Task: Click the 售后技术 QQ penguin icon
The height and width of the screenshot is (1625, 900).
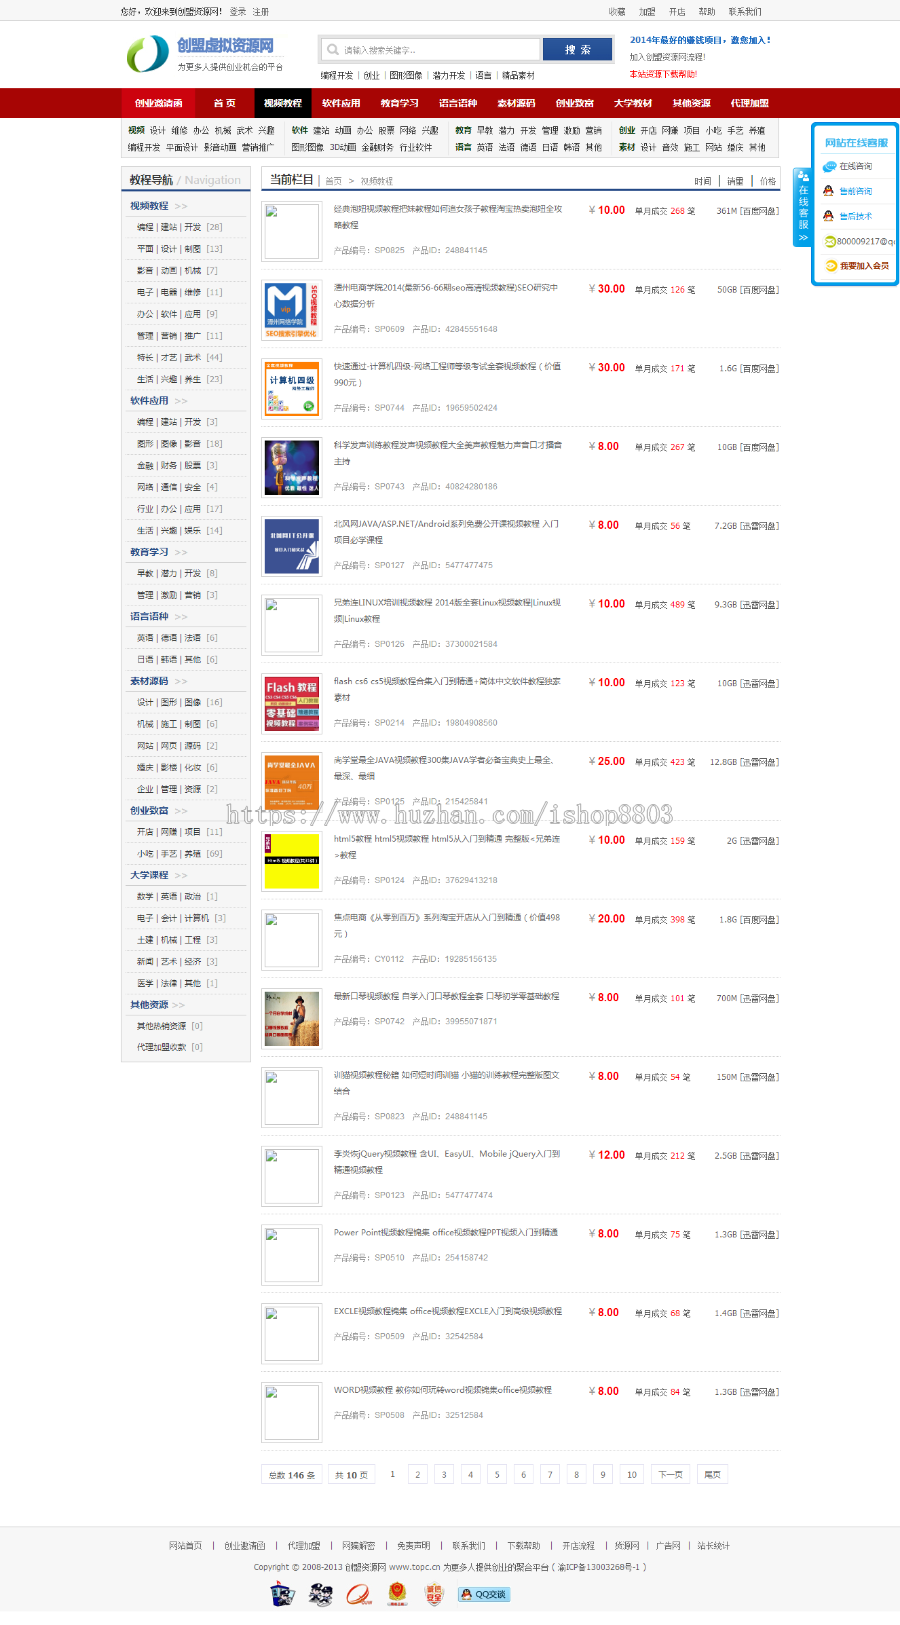Action: (x=828, y=216)
